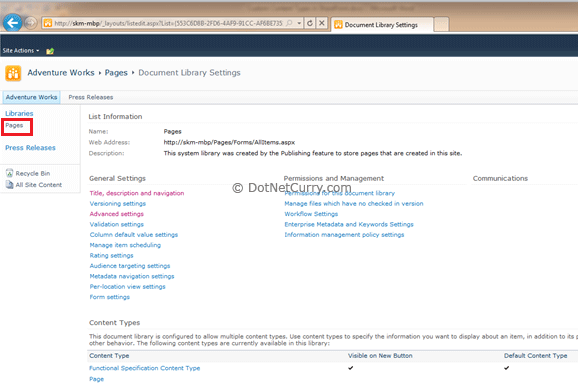
Task: Open Title, description and navigation settings
Action: coord(137,193)
